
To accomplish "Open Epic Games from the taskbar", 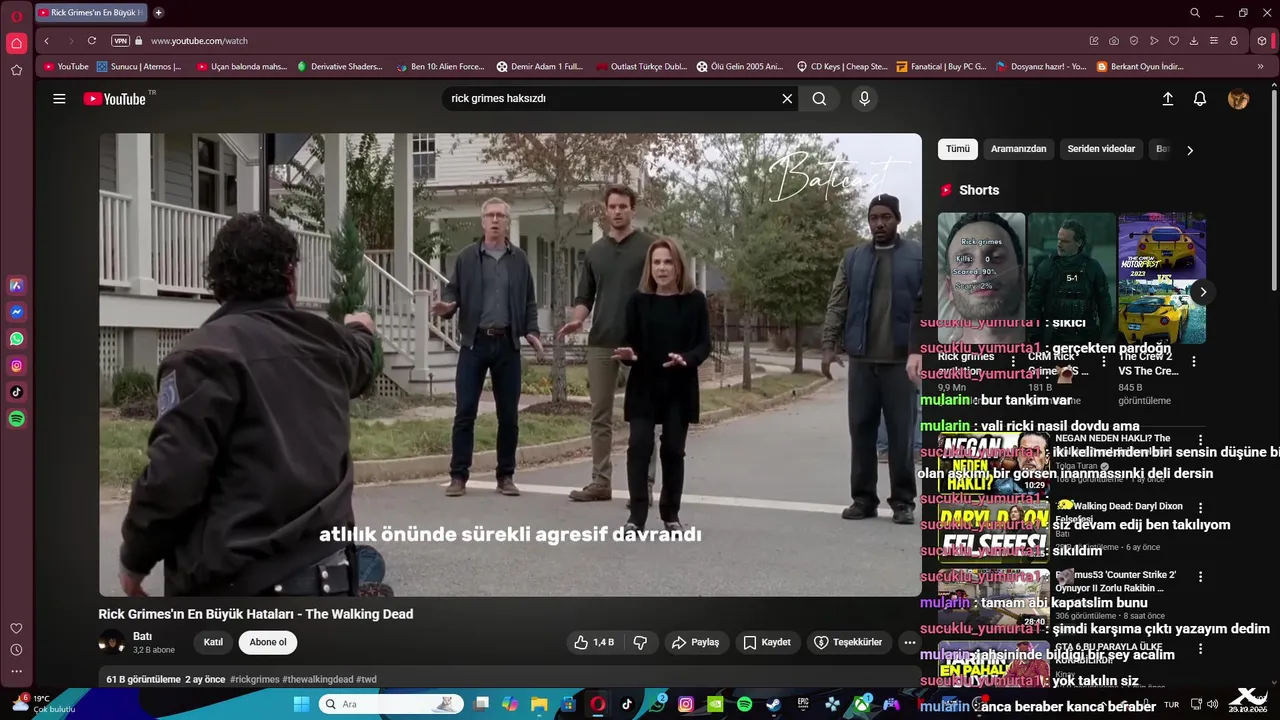I will coord(803,704).
